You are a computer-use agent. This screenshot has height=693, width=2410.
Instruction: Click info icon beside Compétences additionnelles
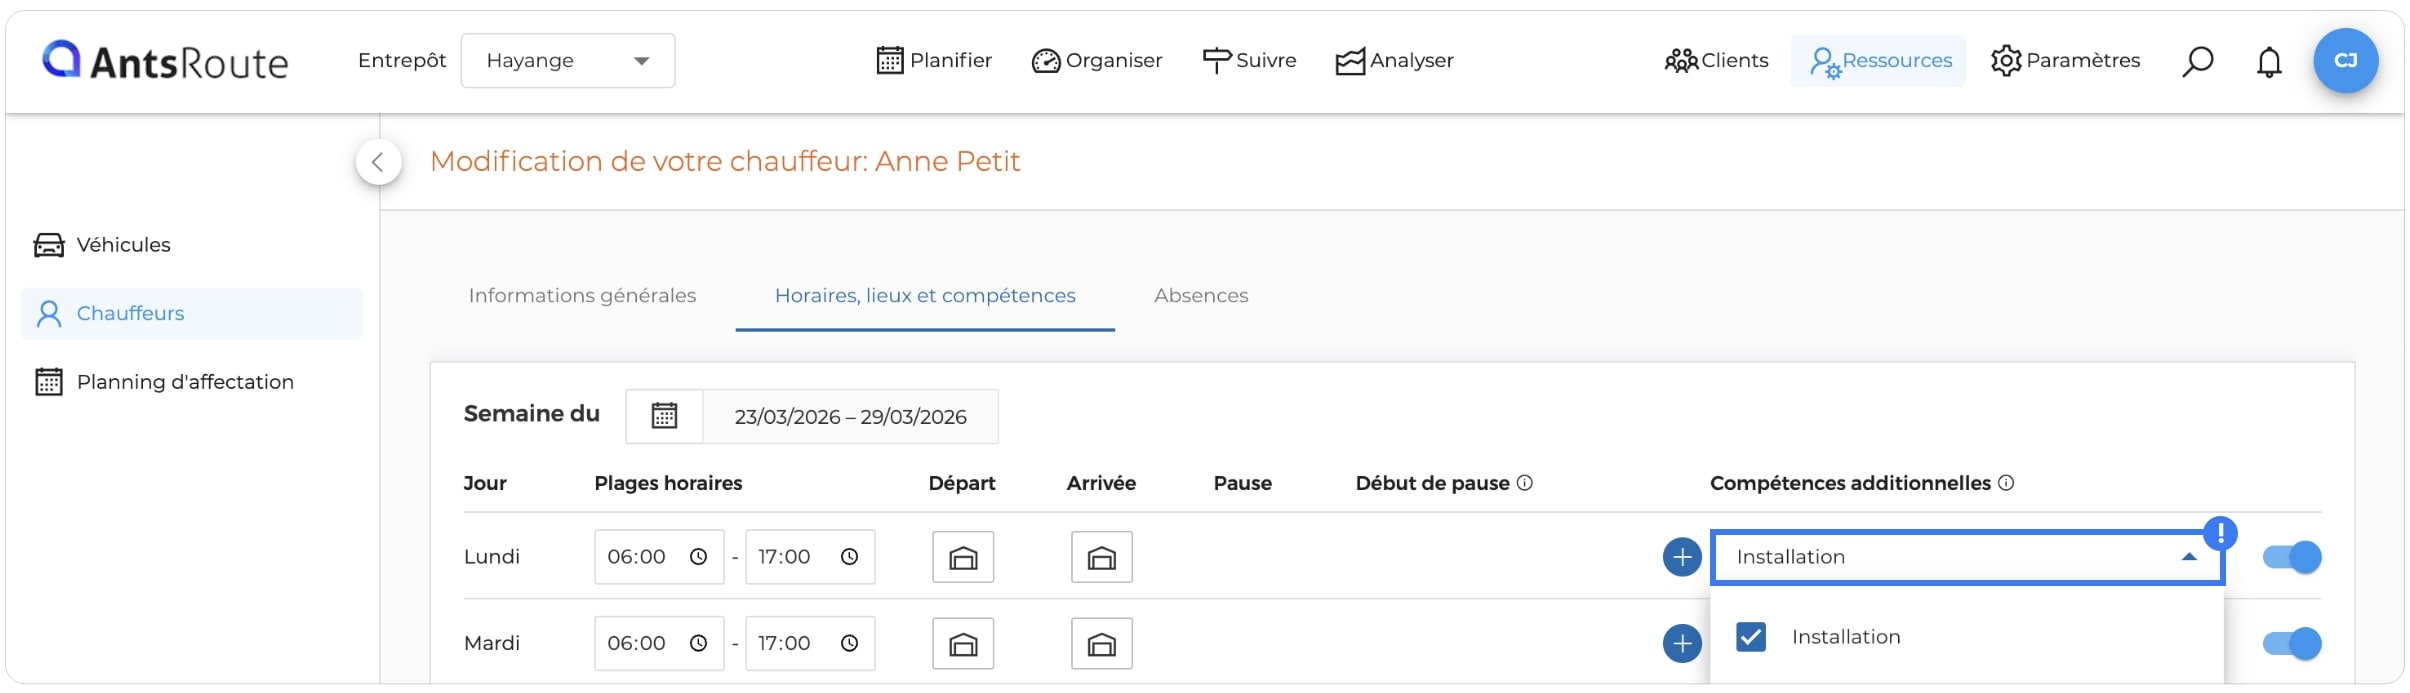pyautogui.click(x=2006, y=483)
